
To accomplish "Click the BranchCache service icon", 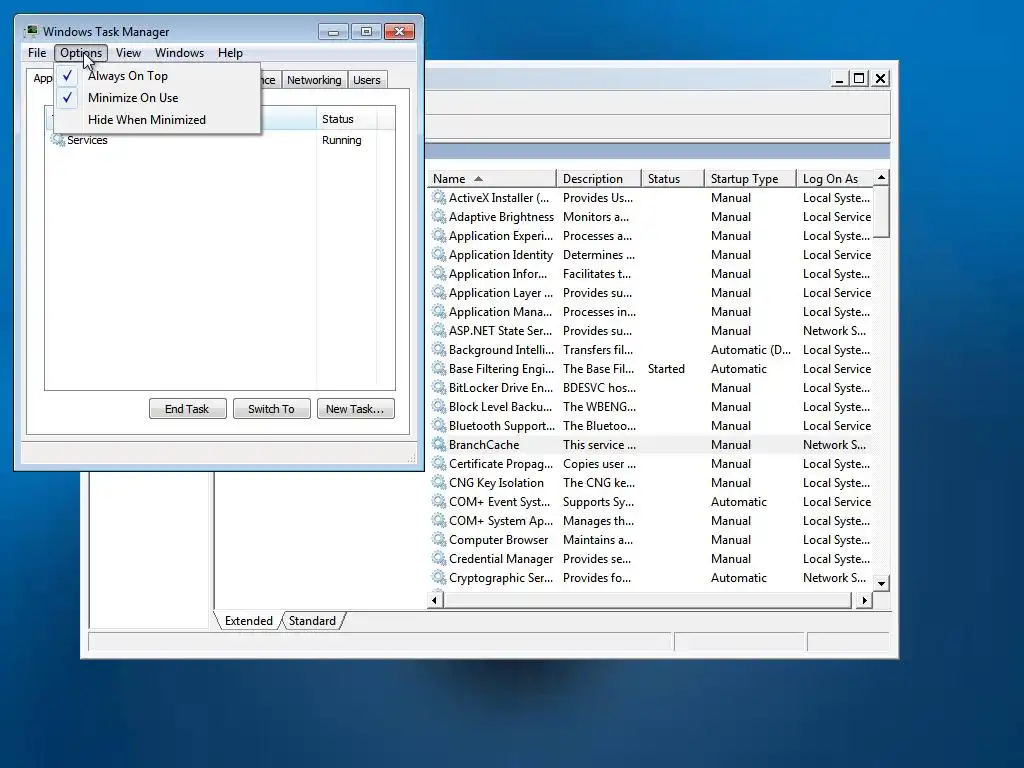I will [x=439, y=444].
